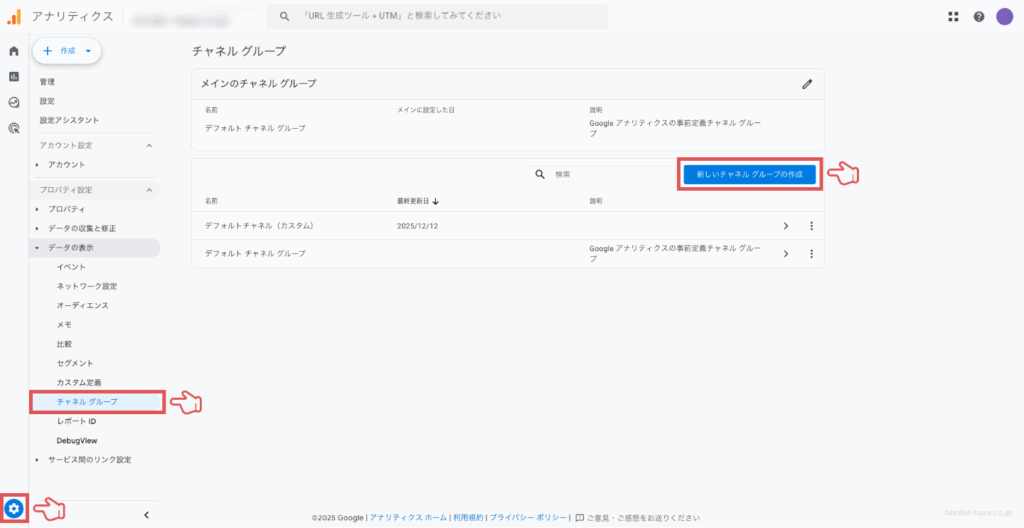Open the Admin gear icon
Screen dimensions: 1024x528
point(14,508)
